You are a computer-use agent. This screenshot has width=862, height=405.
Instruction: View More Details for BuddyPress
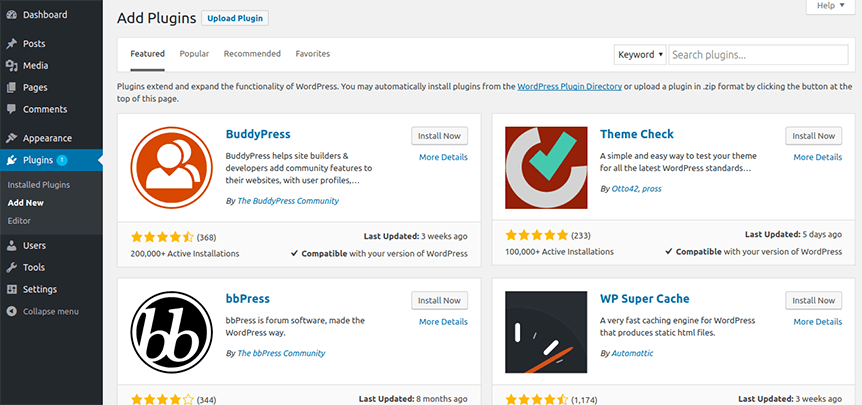point(443,157)
